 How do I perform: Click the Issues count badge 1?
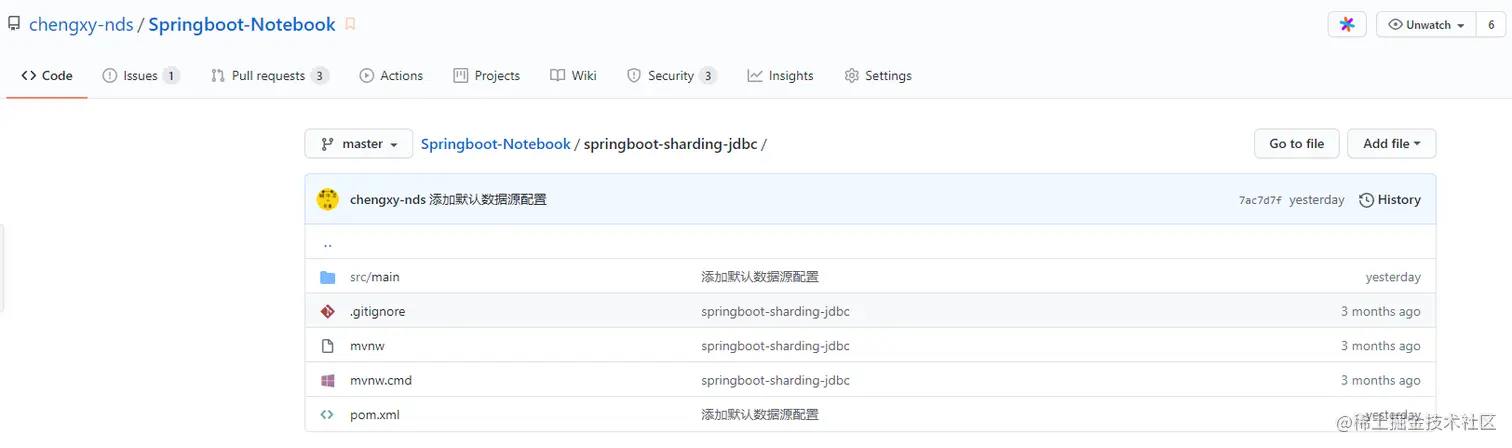coord(171,76)
